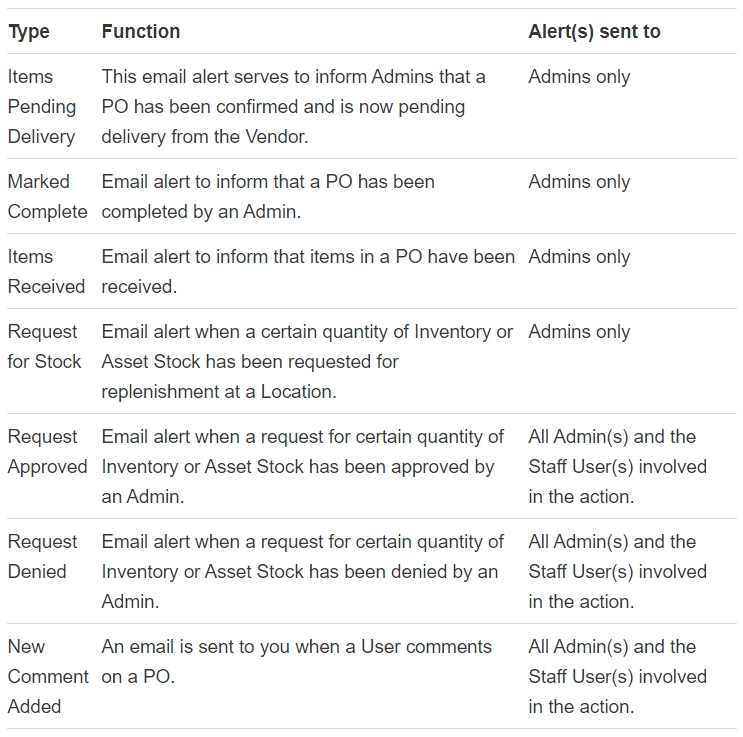Click the stock request approved by Admin description
743x737 pixels.
point(302,466)
